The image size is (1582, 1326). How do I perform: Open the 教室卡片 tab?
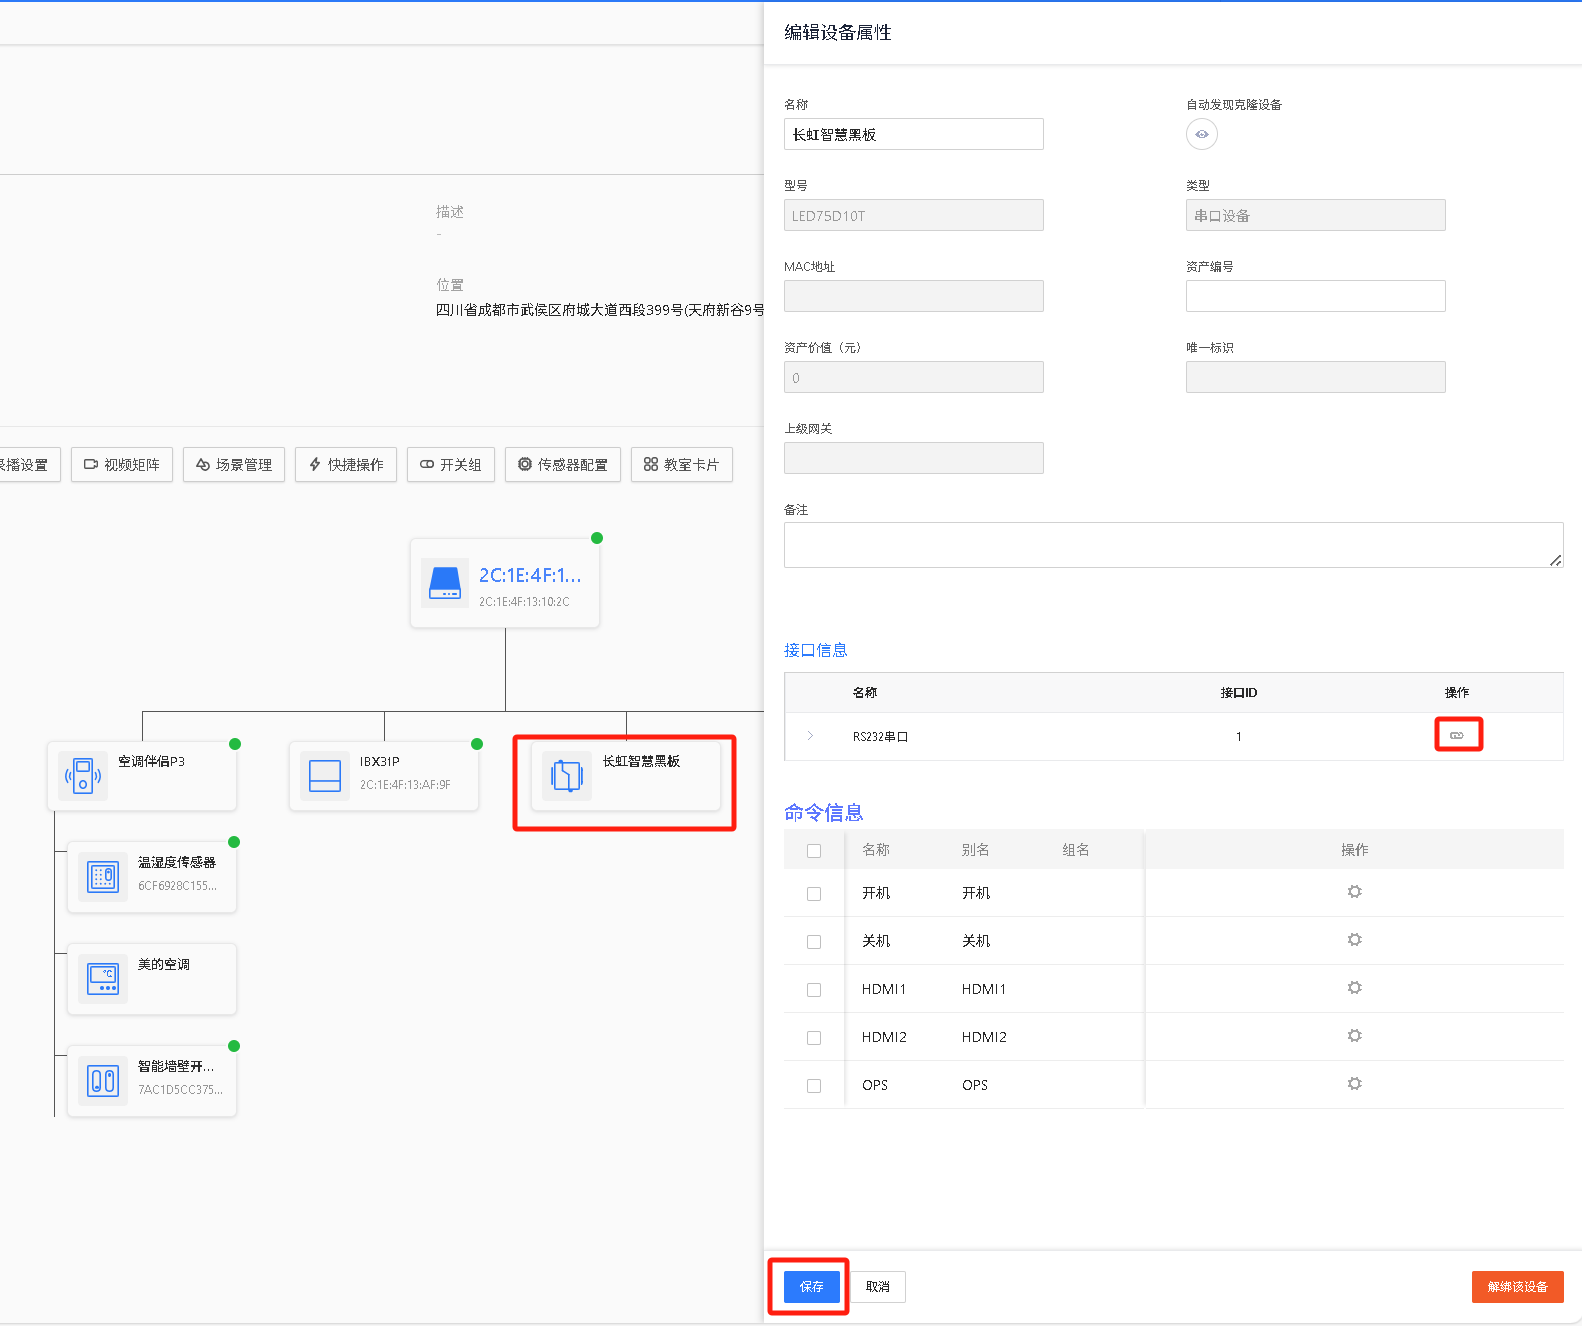(681, 465)
